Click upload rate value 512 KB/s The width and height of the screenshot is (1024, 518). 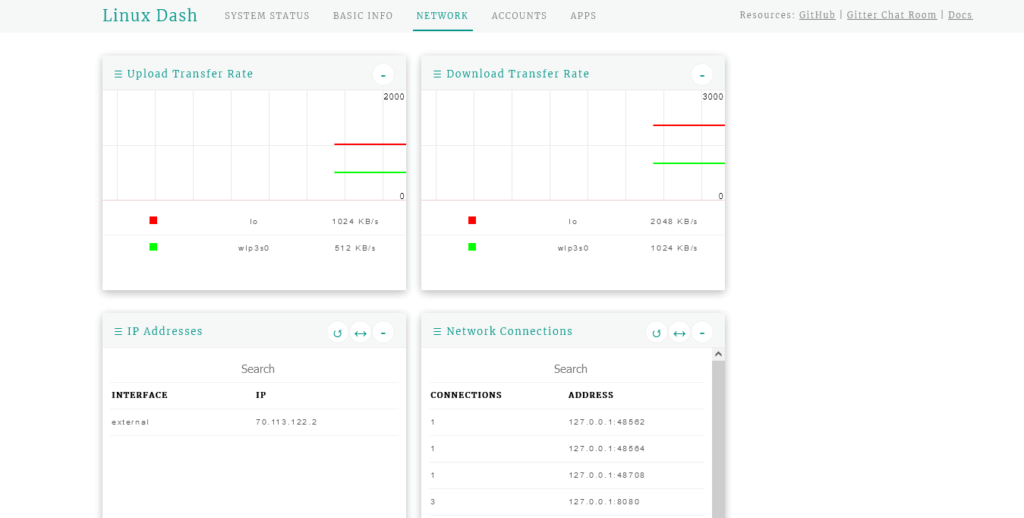tap(355, 248)
